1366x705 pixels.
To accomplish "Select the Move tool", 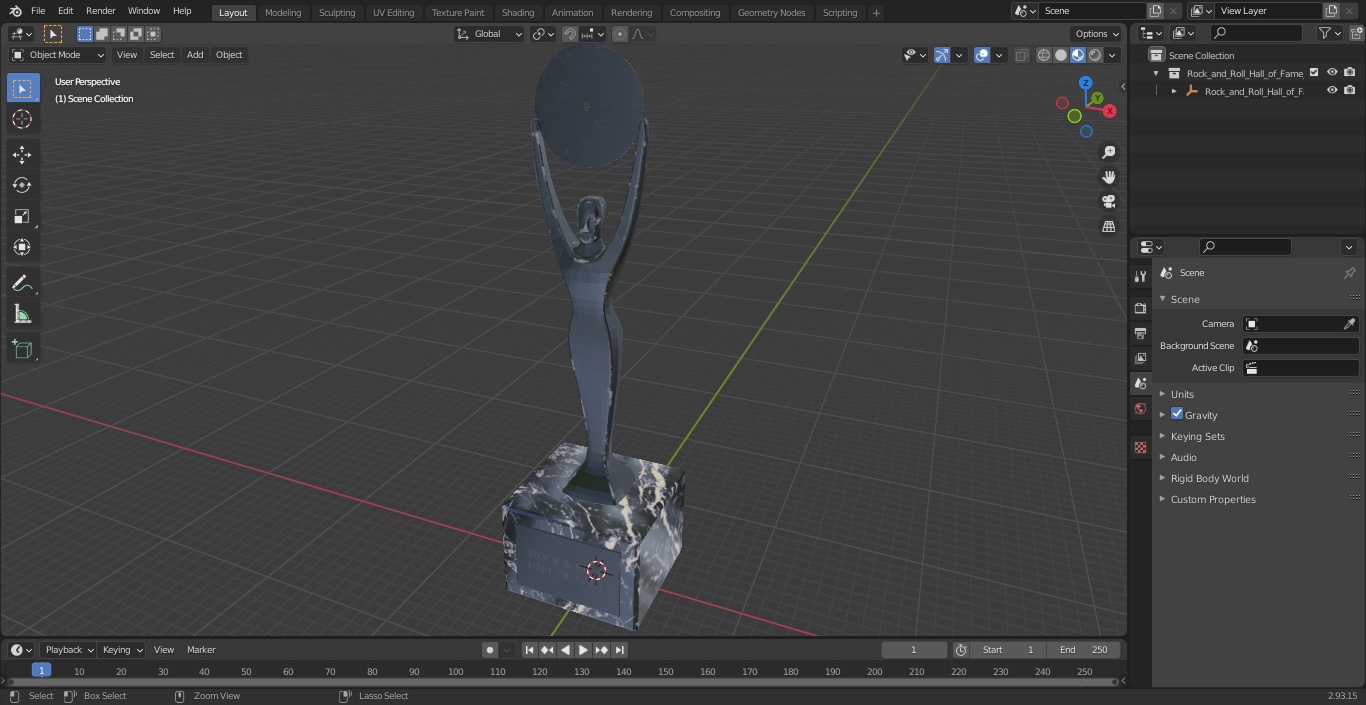I will pyautogui.click(x=22, y=154).
